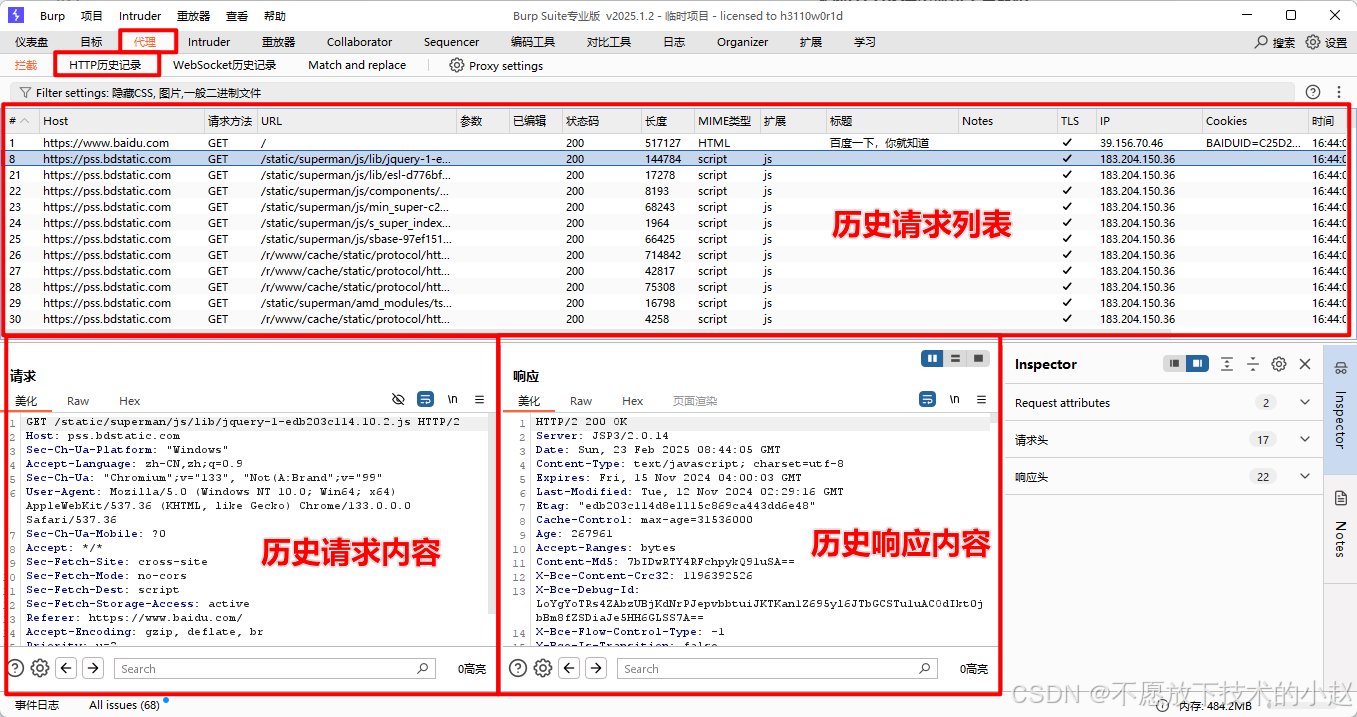Screen dimensions: 1357x717
Task: Go to next match in request
Action: (93, 668)
